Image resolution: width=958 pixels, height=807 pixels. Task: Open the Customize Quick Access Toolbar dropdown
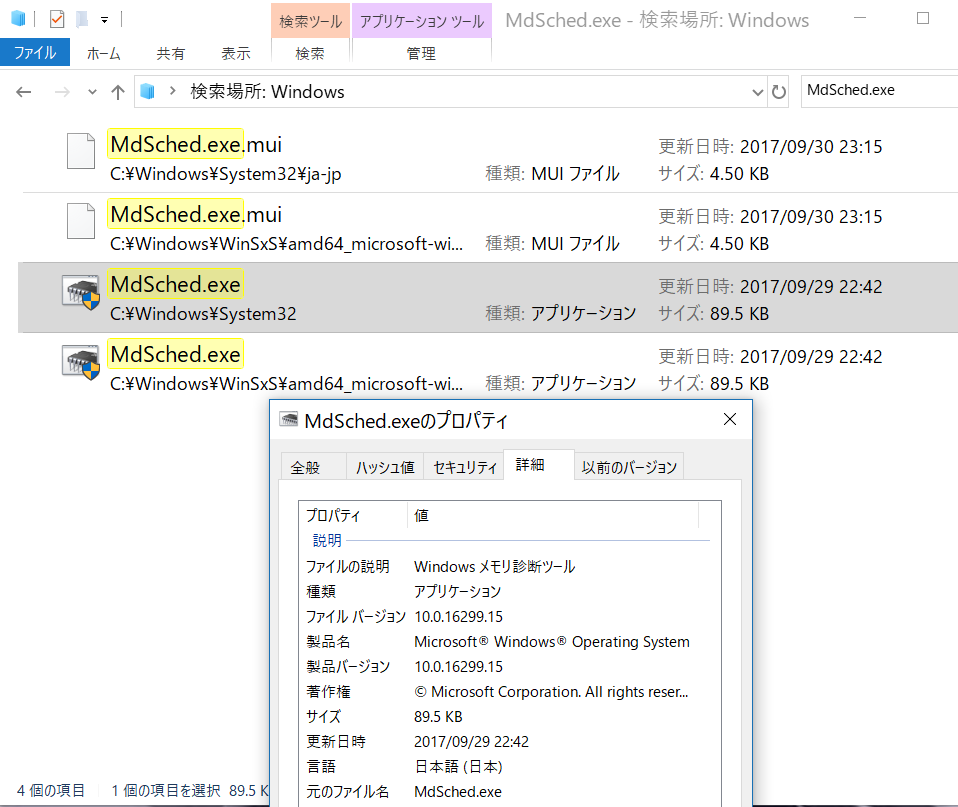104,20
